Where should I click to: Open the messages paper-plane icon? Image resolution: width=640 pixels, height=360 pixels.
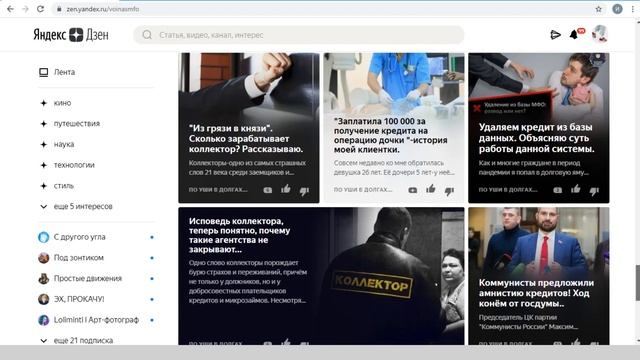coord(555,35)
